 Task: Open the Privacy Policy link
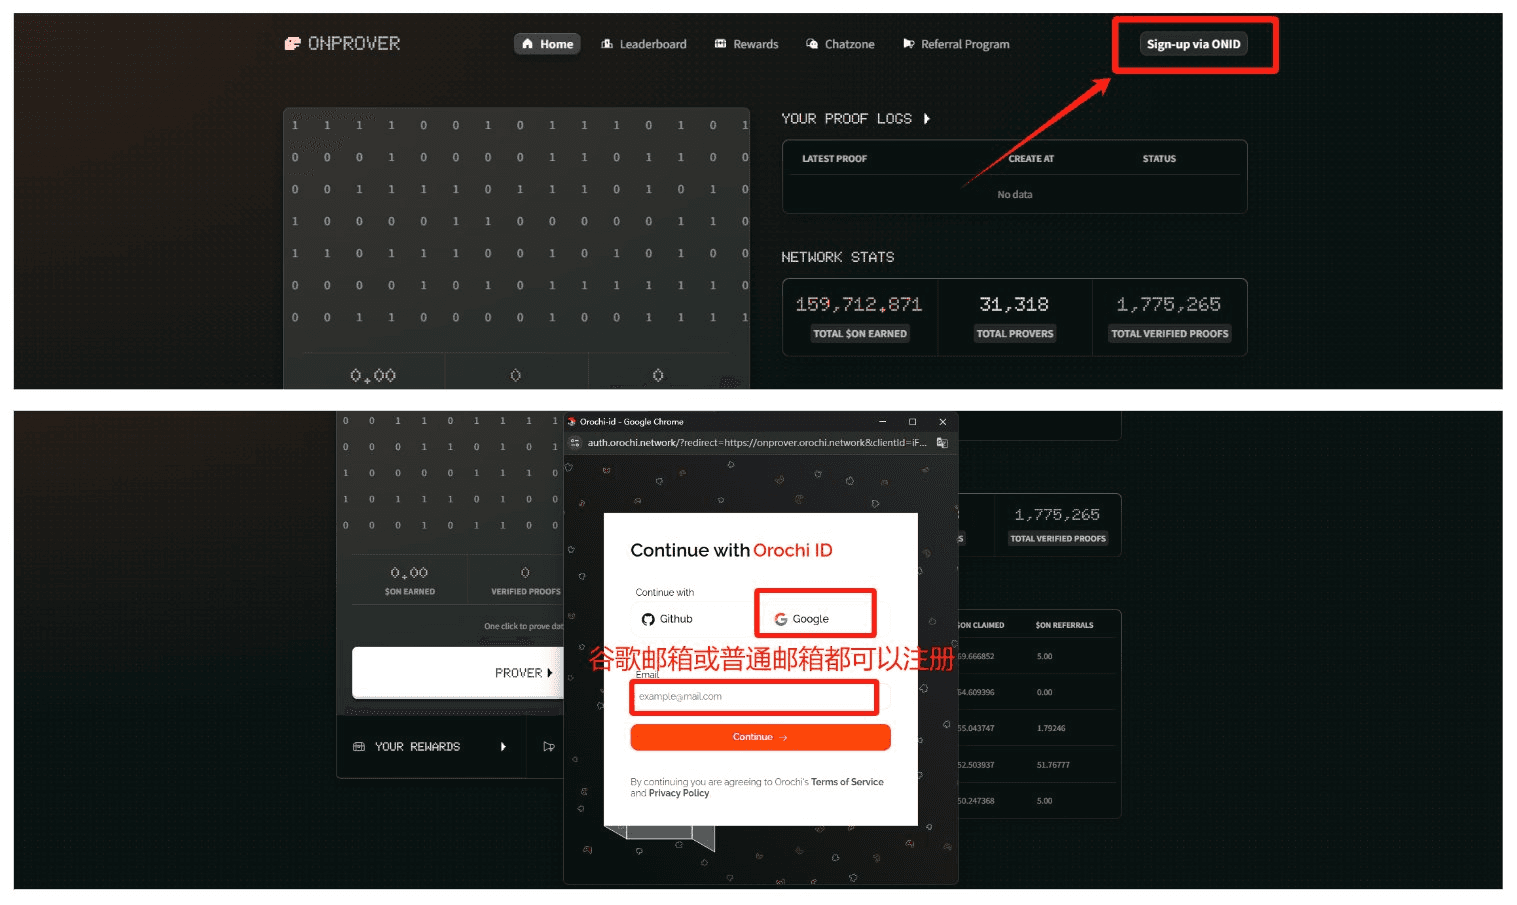click(x=679, y=793)
